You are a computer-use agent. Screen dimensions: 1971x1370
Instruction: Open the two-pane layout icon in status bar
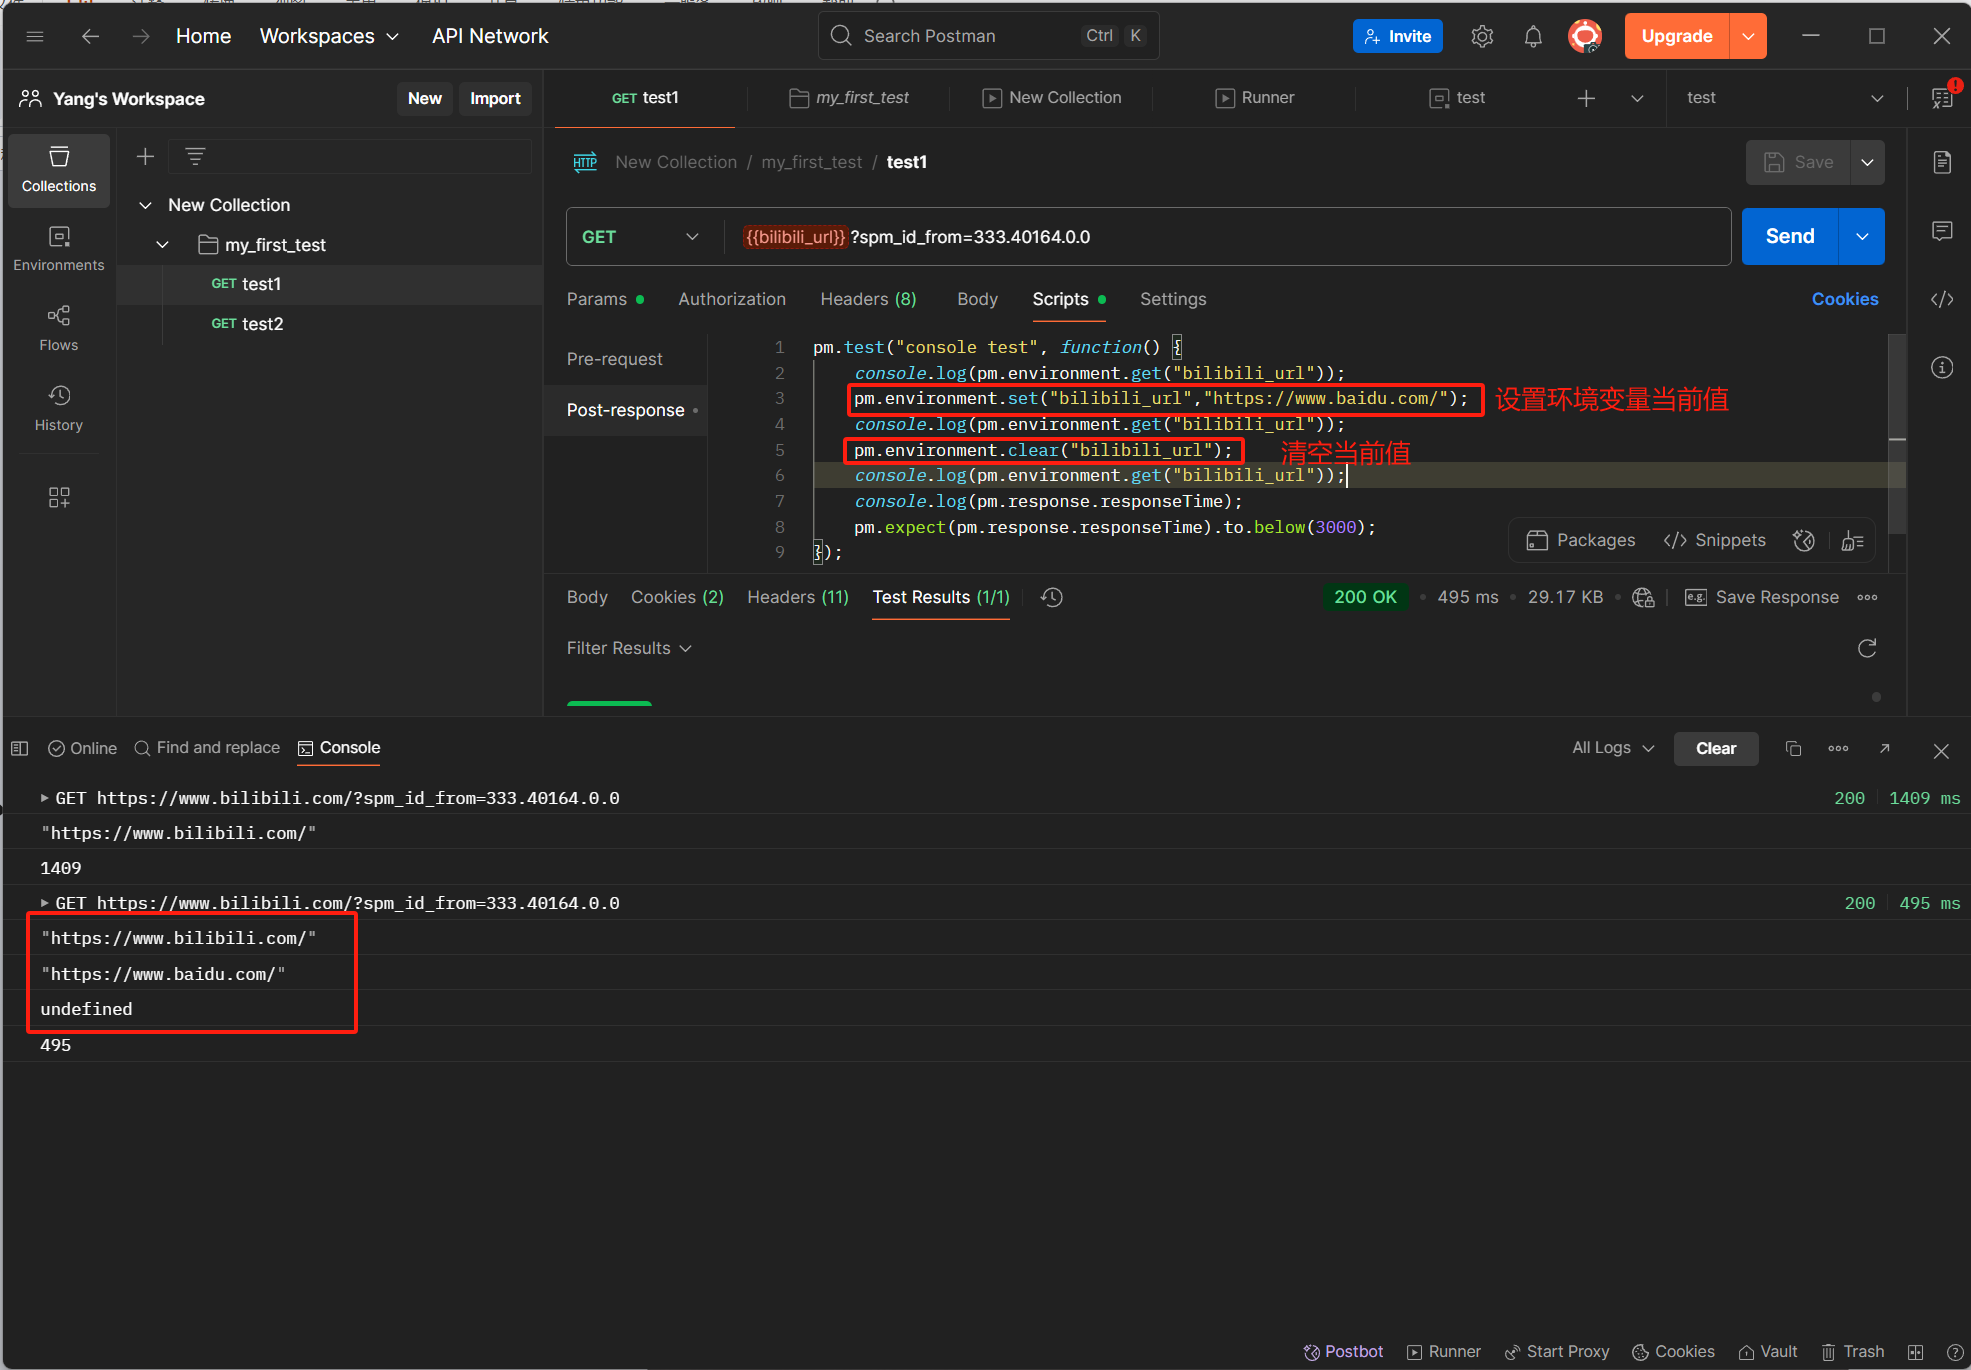(1915, 1352)
